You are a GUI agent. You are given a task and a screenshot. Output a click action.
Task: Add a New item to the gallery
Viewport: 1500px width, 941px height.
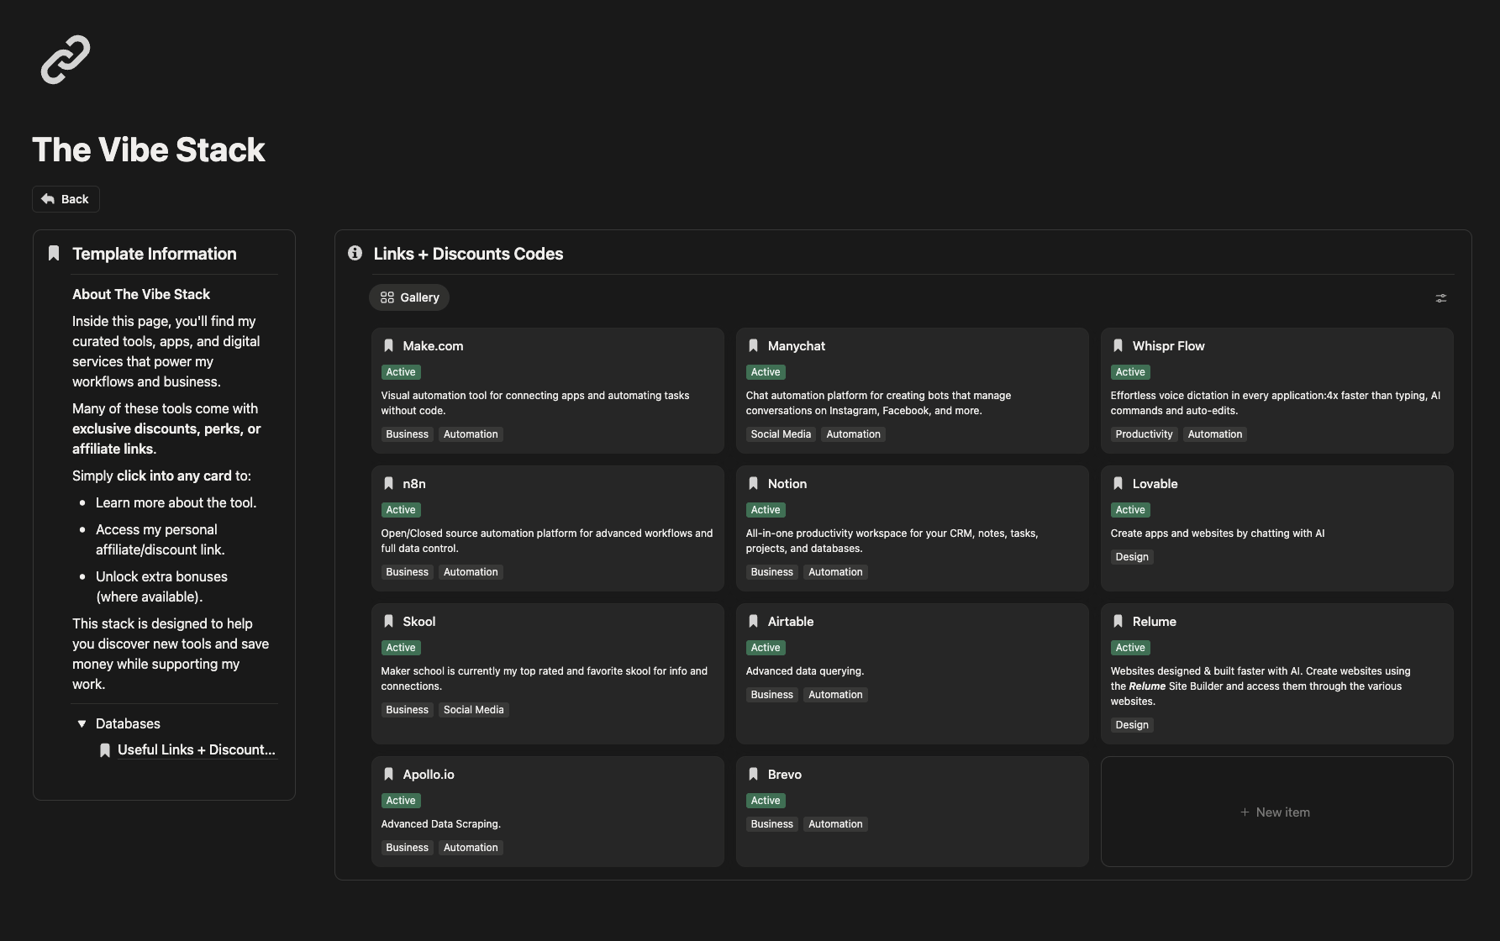pyautogui.click(x=1276, y=812)
